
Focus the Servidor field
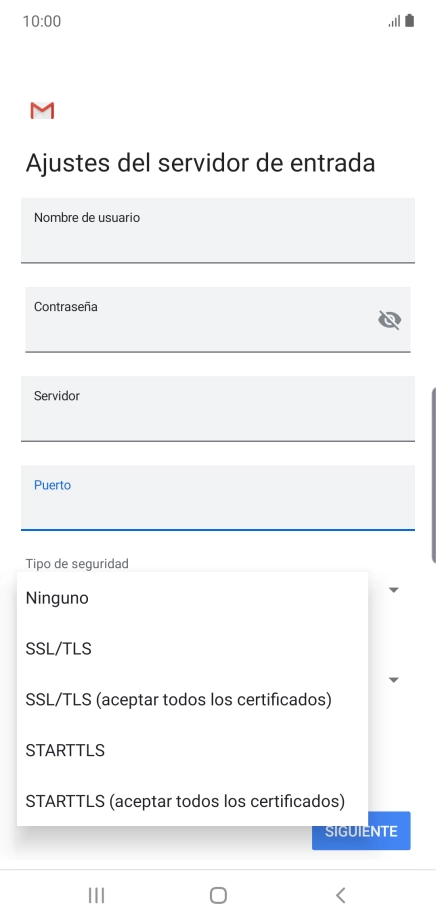[218, 409]
